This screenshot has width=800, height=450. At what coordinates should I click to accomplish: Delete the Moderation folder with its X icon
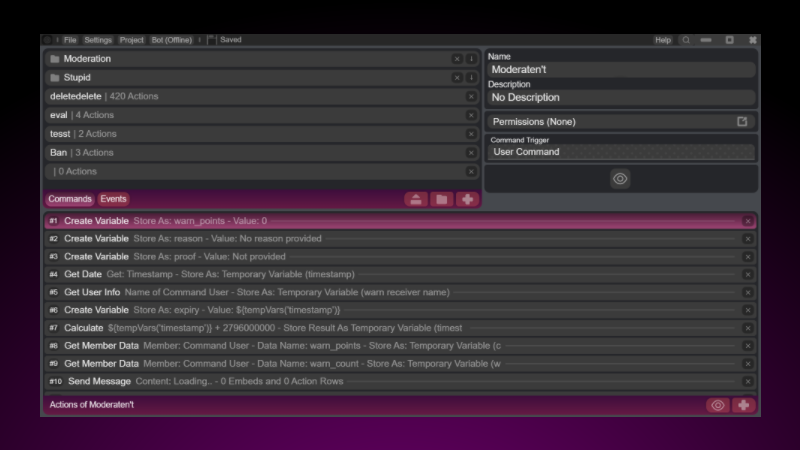pos(457,59)
